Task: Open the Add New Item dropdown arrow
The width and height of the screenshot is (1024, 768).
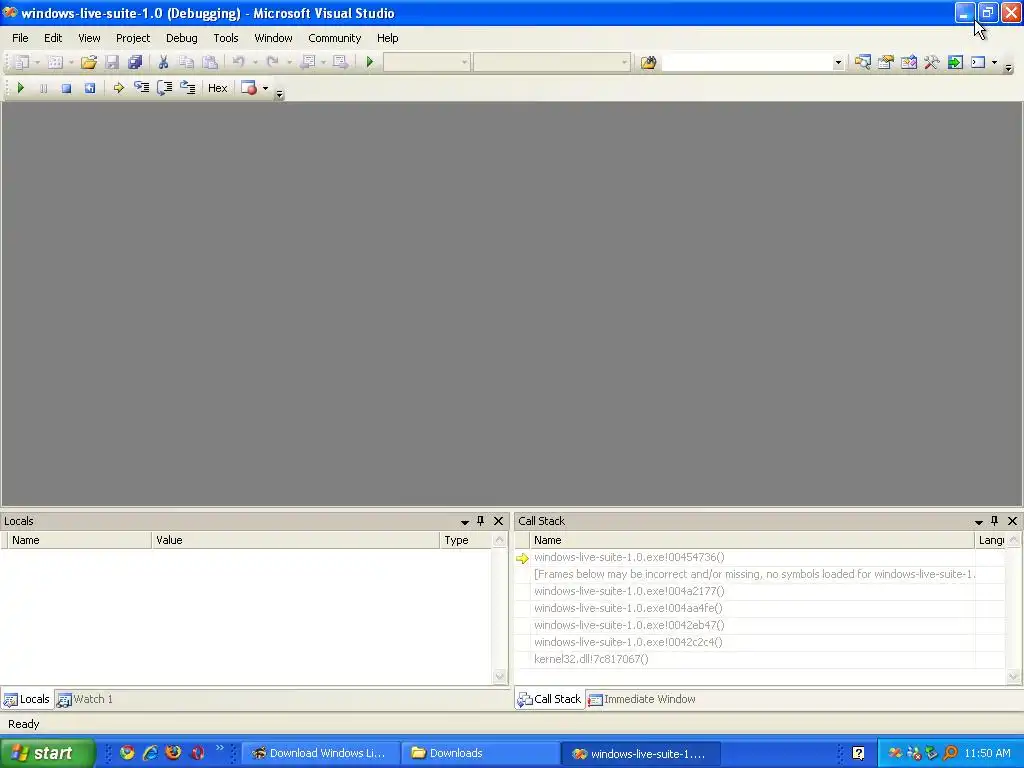Action: 71,62
